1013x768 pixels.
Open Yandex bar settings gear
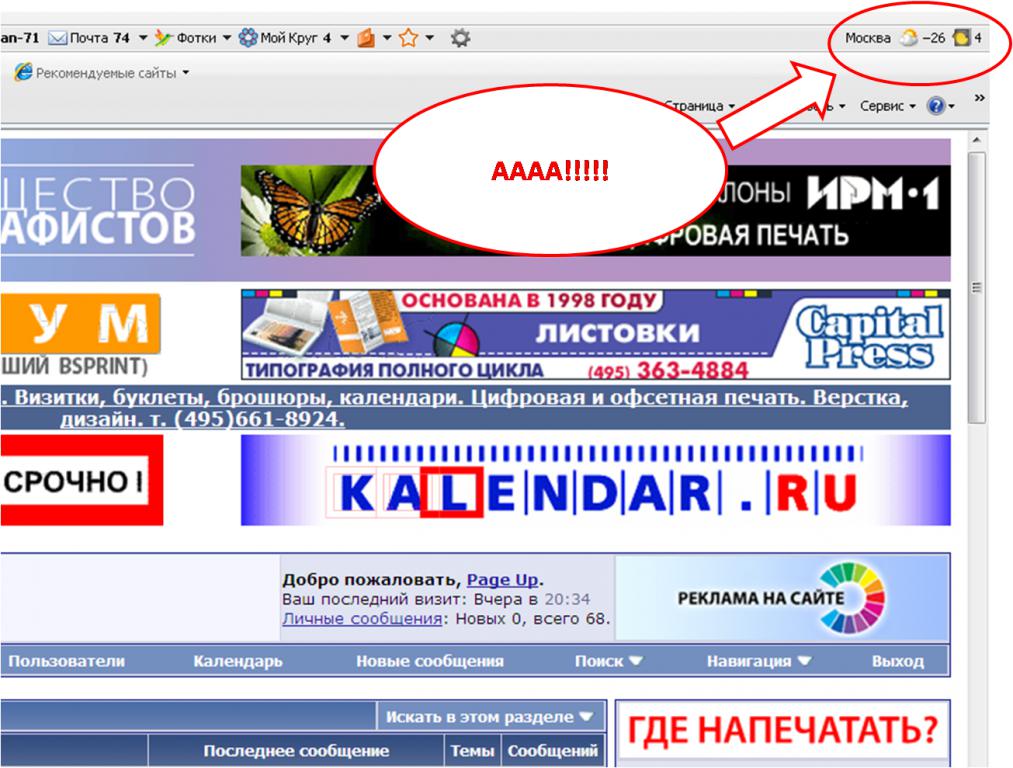pos(460,38)
